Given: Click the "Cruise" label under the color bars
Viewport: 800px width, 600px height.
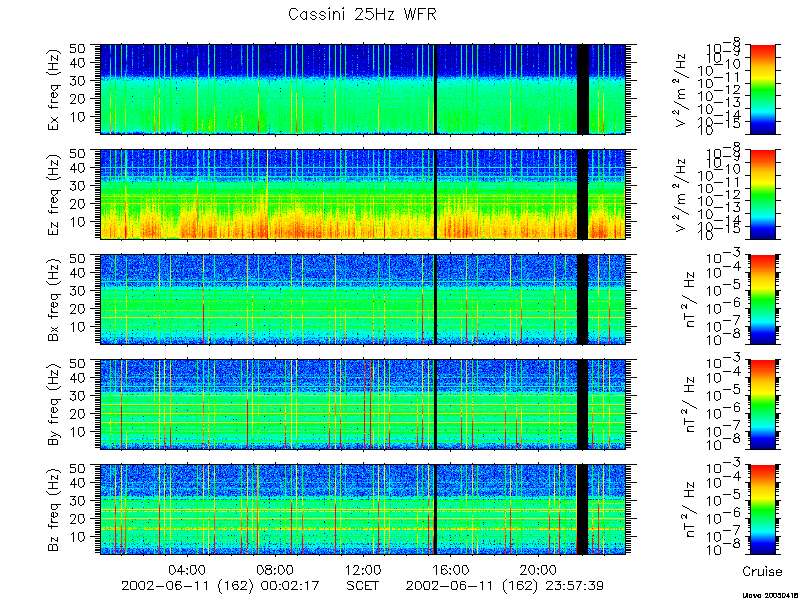Looking at the screenshot, I should [762, 571].
